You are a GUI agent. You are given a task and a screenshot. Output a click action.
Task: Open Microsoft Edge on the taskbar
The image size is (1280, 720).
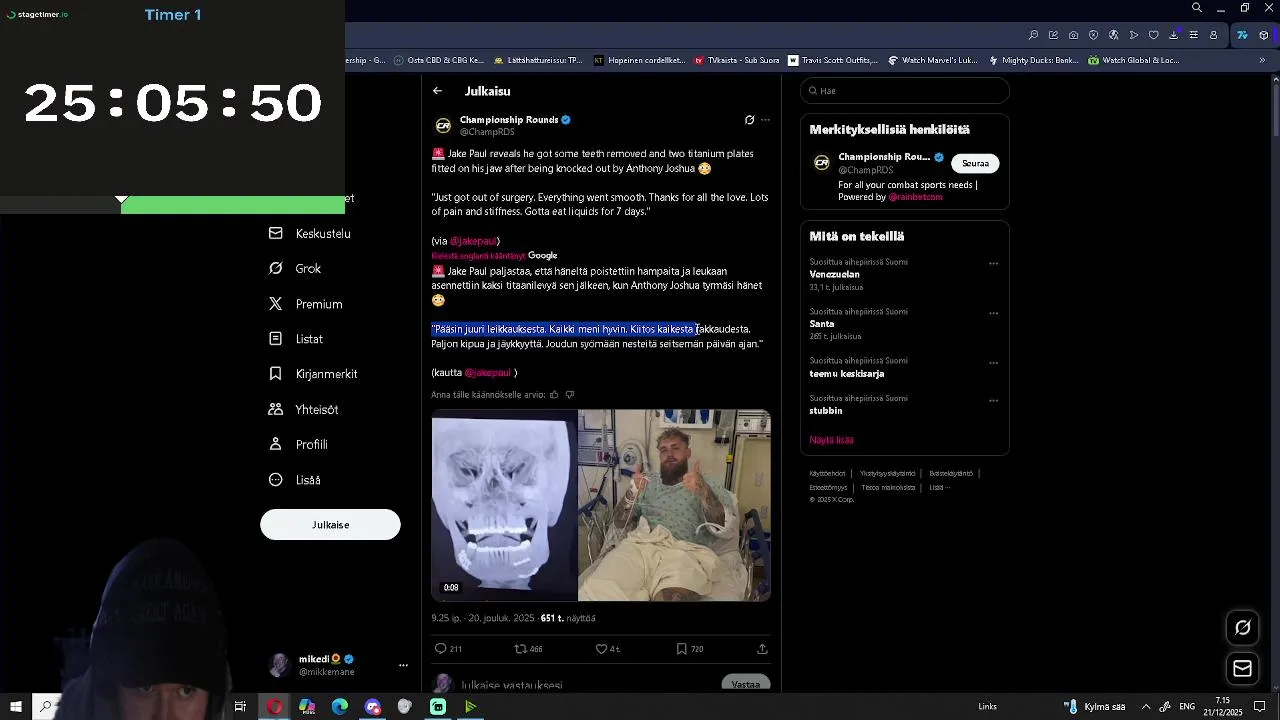[x=340, y=707]
